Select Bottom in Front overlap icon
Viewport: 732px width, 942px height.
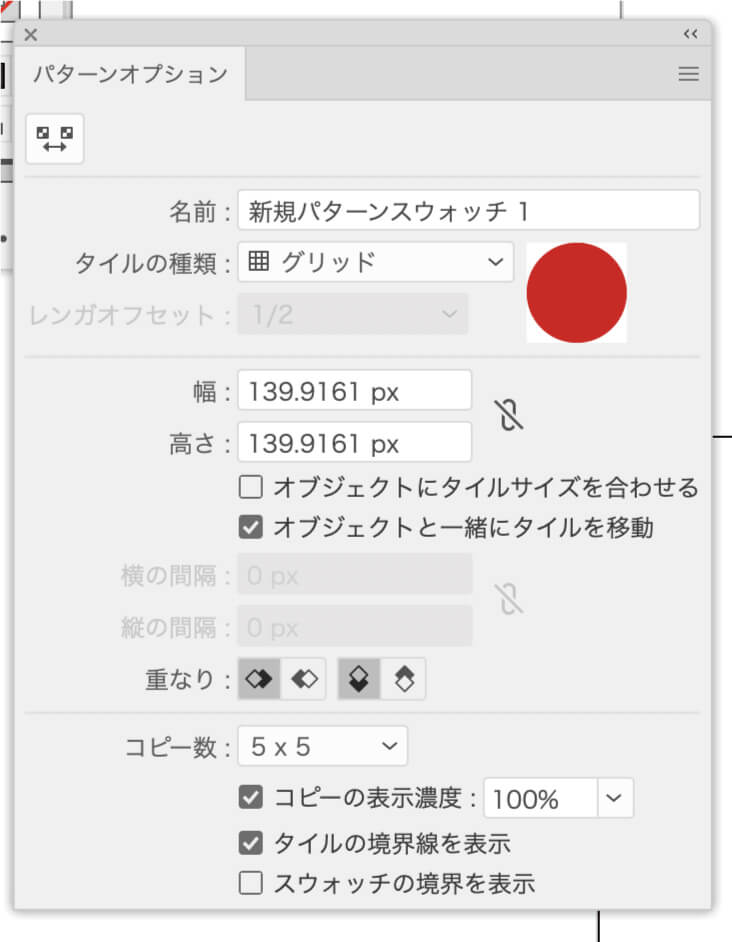[x=404, y=680]
